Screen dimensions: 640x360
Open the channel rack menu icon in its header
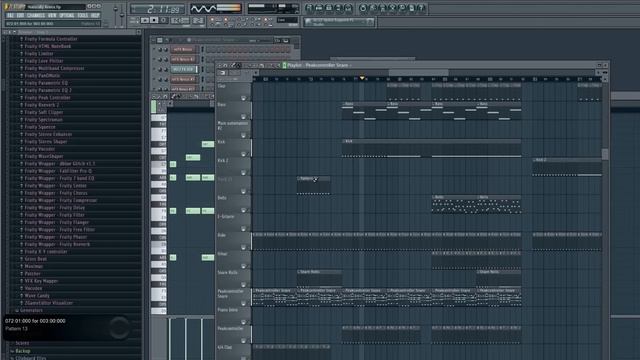pos(160,40)
